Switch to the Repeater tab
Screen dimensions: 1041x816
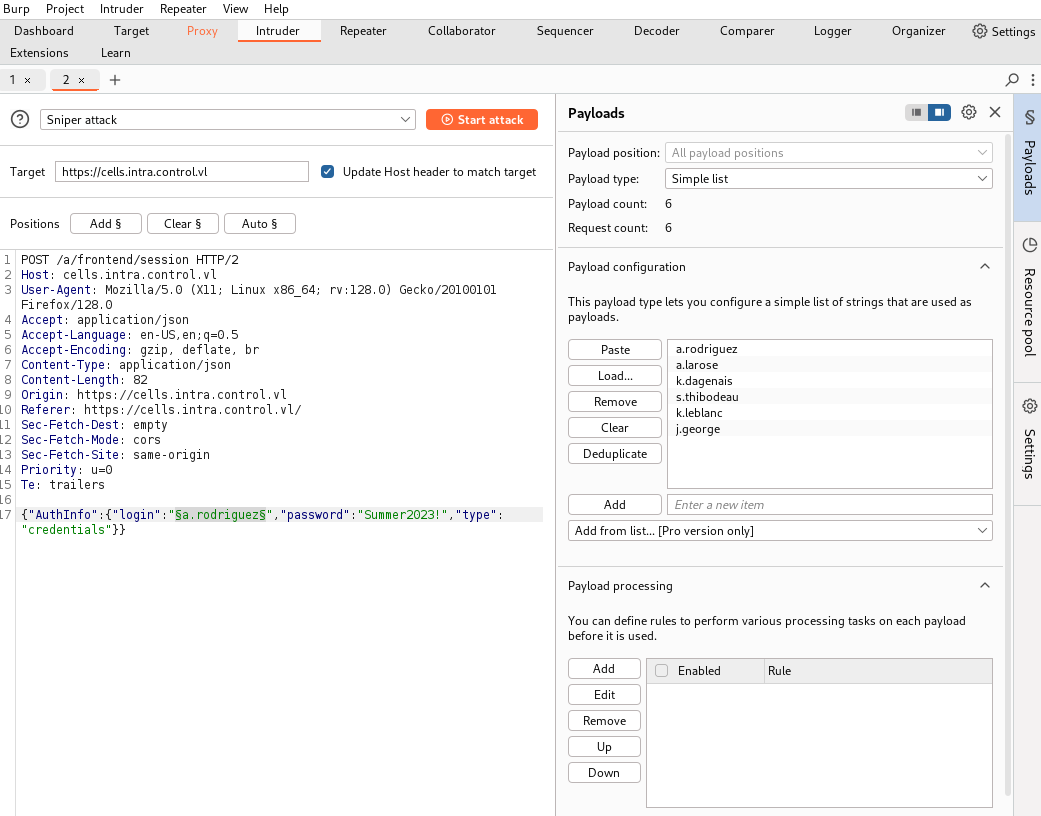click(x=363, y=31)
